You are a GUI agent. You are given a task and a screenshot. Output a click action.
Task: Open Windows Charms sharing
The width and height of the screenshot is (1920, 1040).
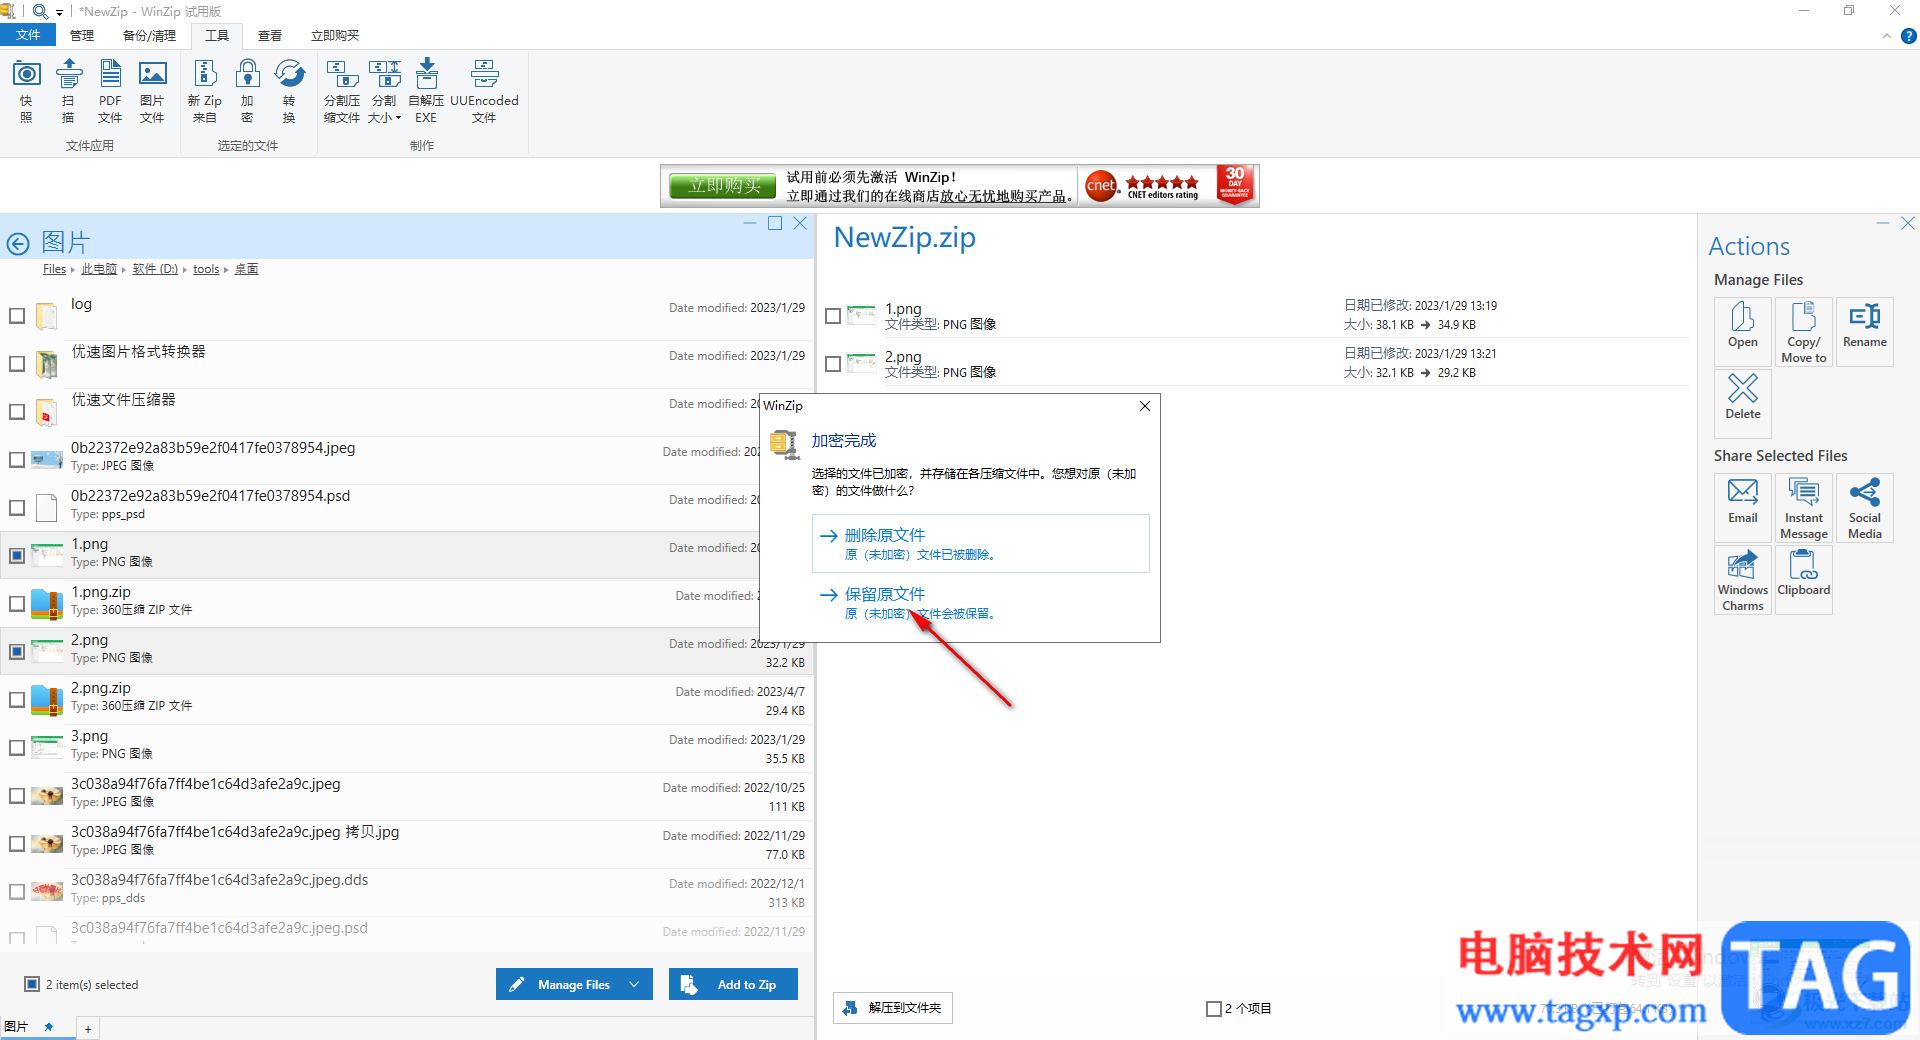(1742, 579)
